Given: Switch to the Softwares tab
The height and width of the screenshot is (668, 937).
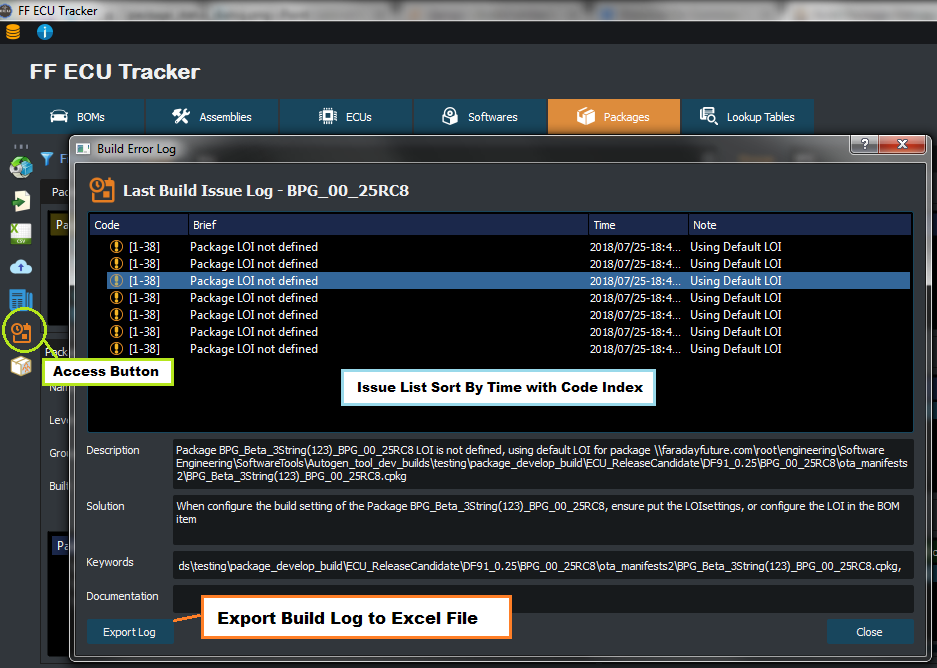Looking at the screenshot, I should point(480,117).
